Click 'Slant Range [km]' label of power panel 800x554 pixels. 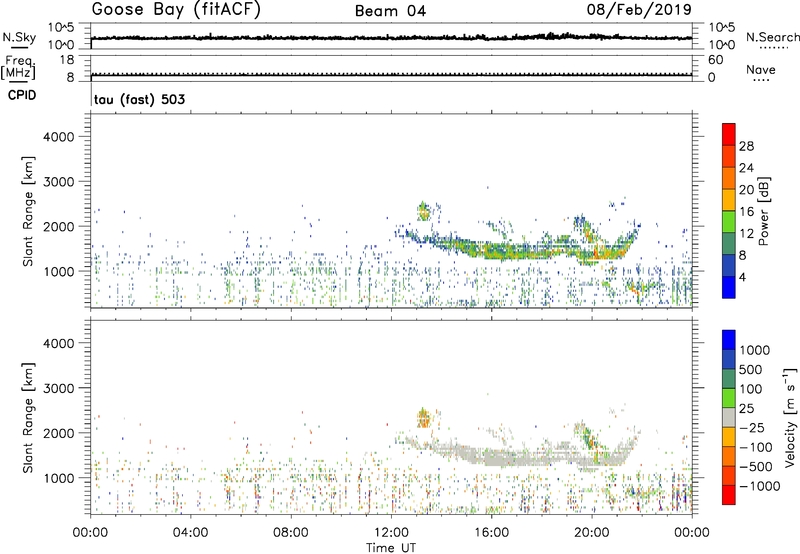tap(28, 211)
